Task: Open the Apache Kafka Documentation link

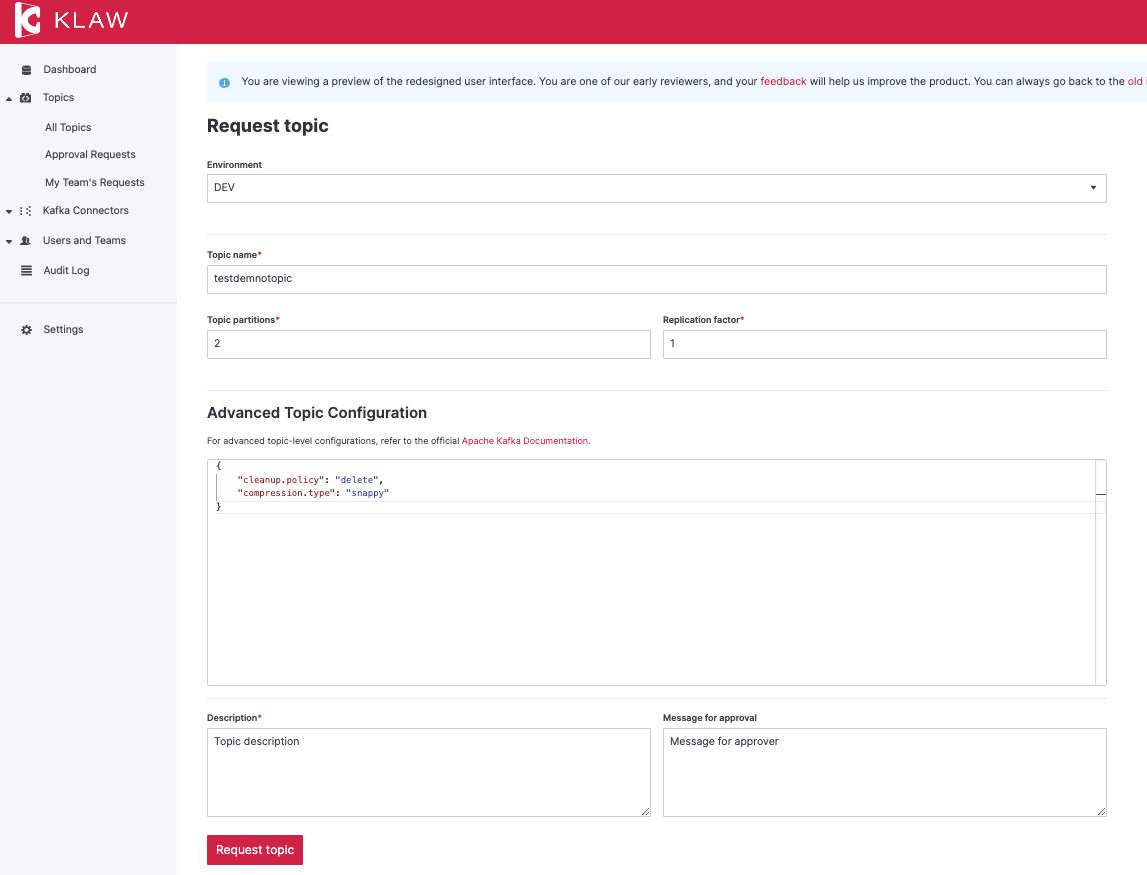Action: pos(525,441)
